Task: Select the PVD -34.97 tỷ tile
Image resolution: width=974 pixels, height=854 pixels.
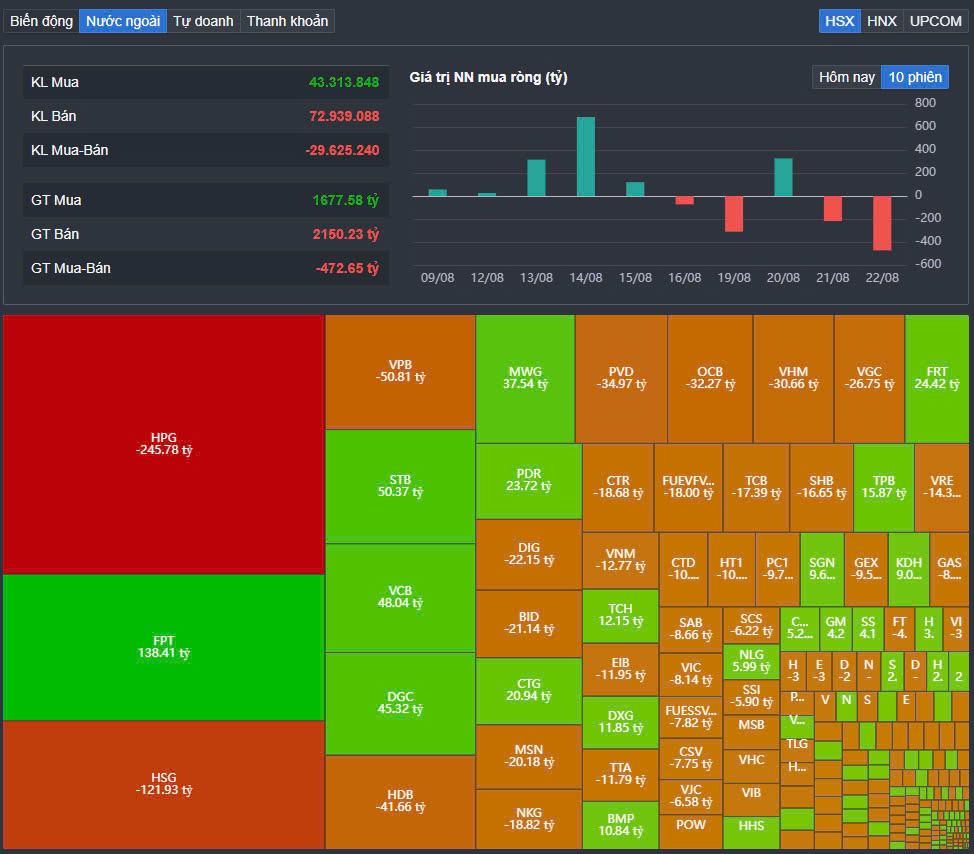Action: (x=621, y=378)
